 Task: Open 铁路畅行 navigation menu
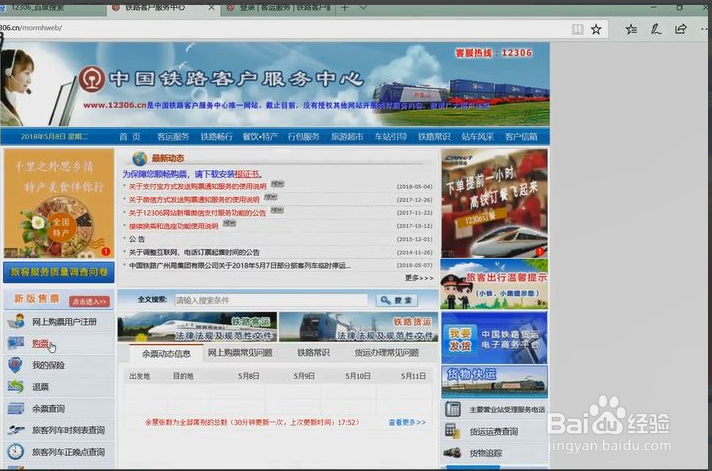217,137
